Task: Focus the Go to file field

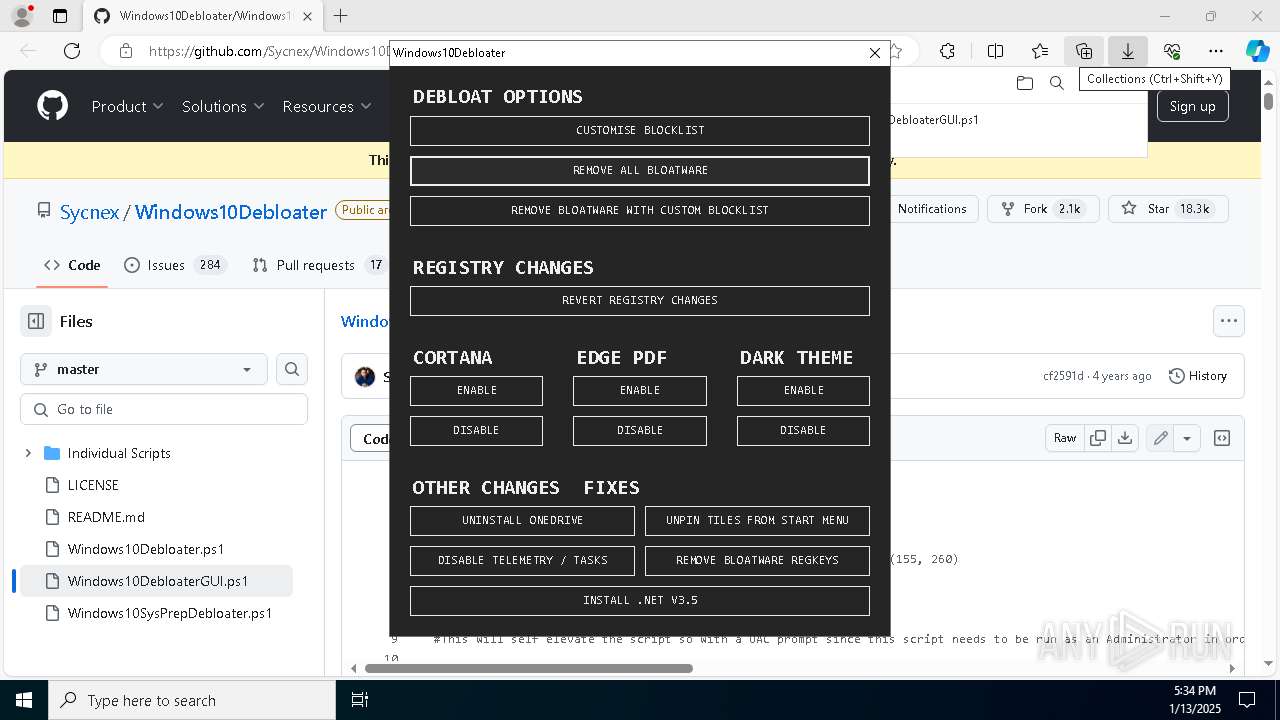Action: [x=164, y=409]
